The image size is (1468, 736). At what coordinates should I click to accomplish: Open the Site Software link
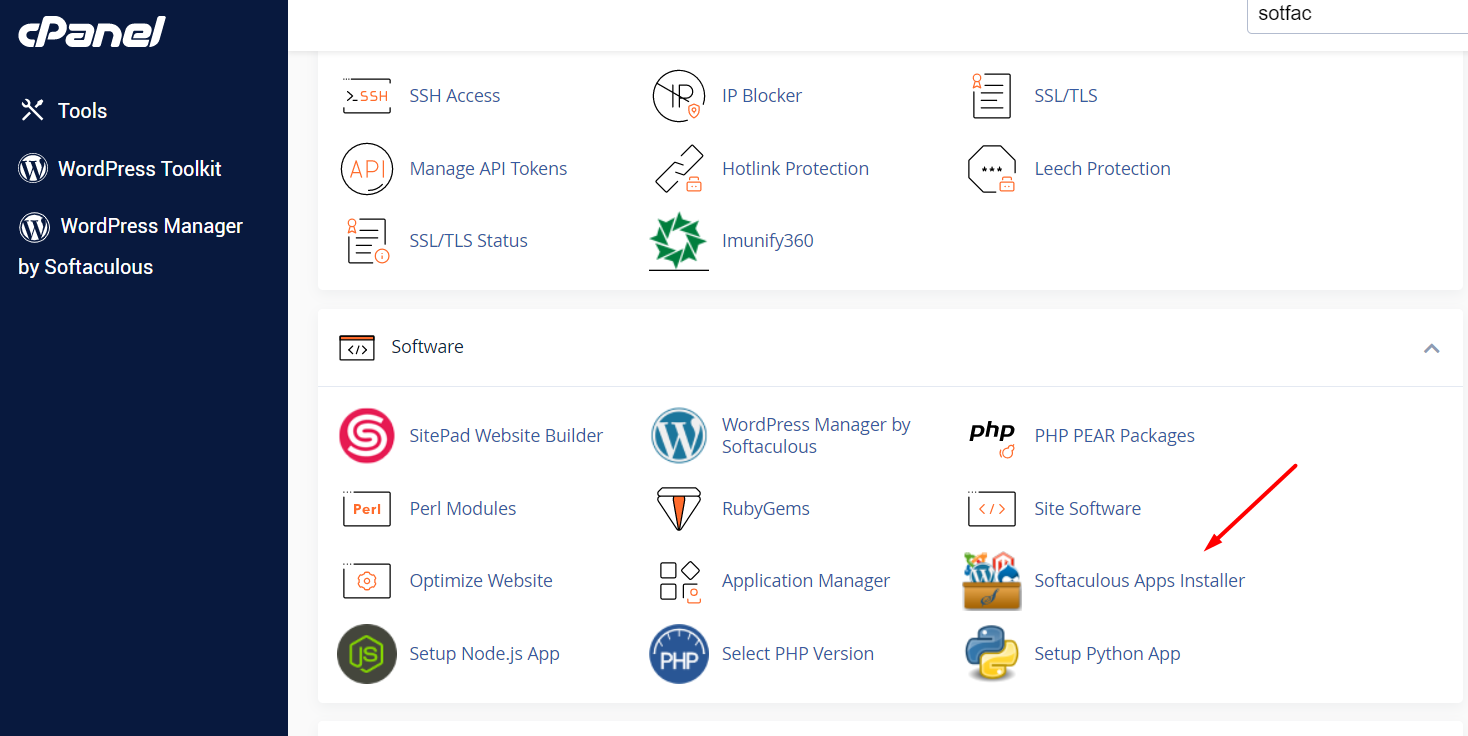click(1087, 509)
